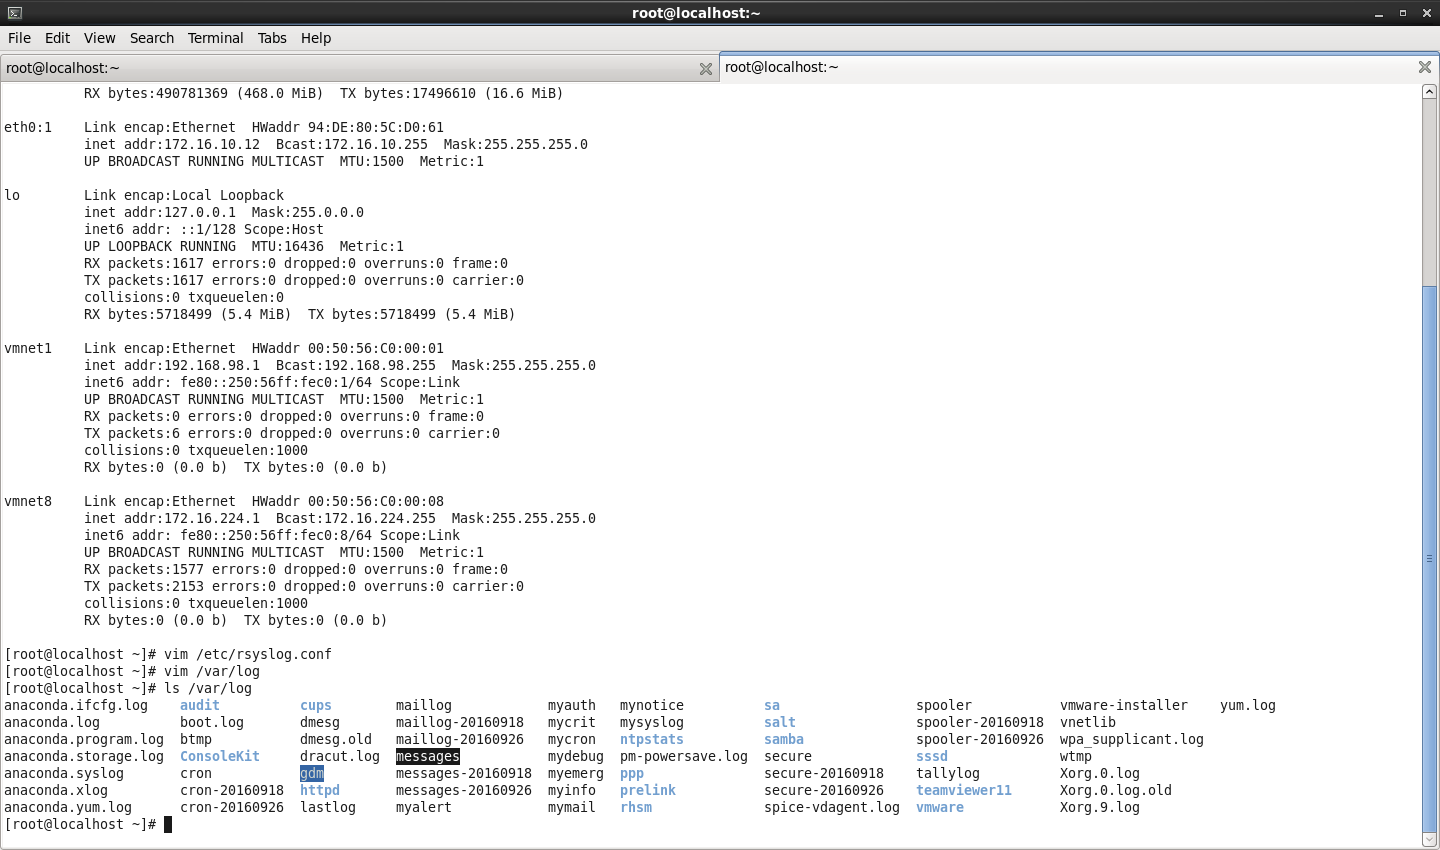Screen dimensions: 1440x850
Task: Close the second root@localhost tab
Action: point(1425,67)
